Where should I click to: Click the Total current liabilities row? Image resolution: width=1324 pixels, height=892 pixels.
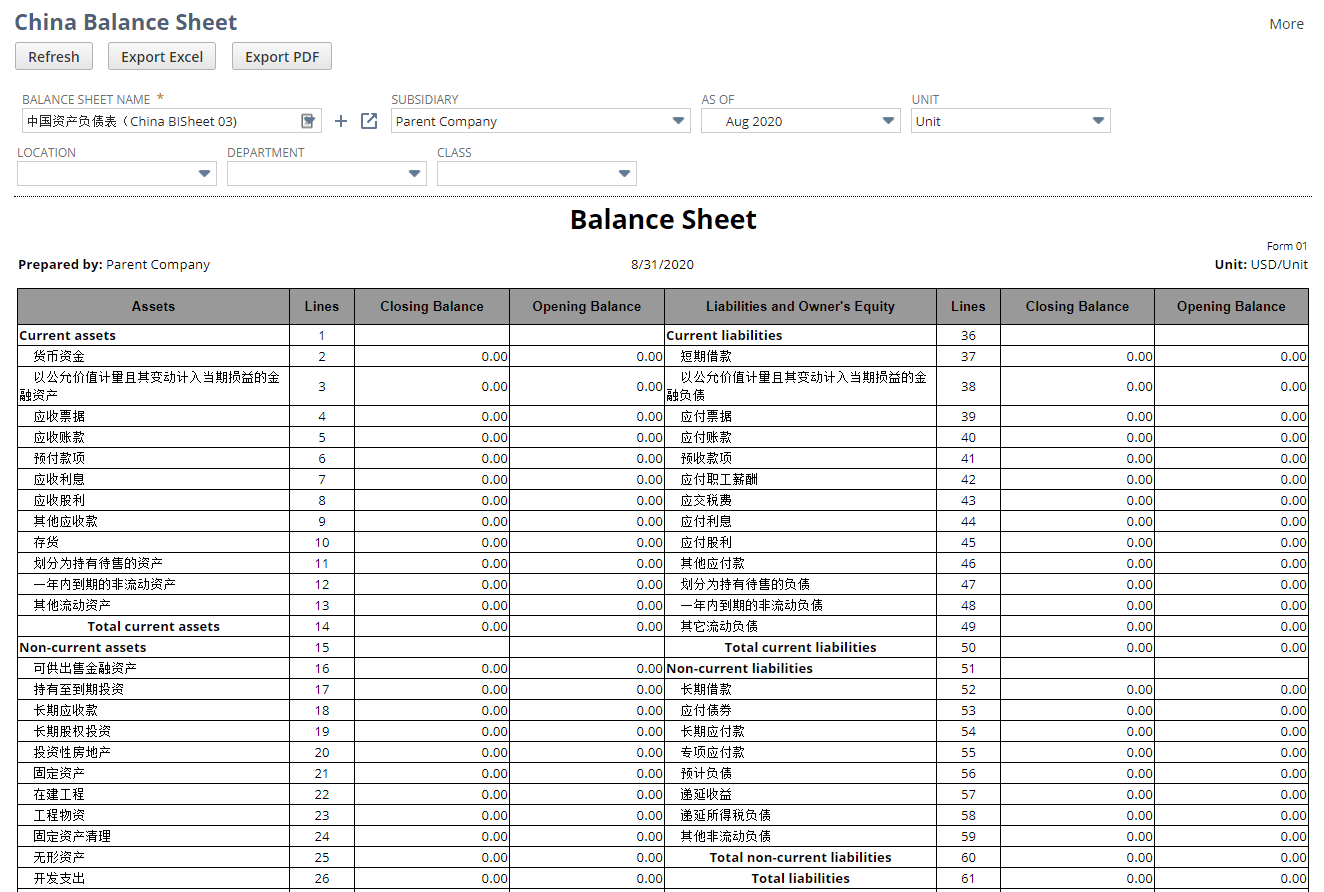(x=800, y=648)
